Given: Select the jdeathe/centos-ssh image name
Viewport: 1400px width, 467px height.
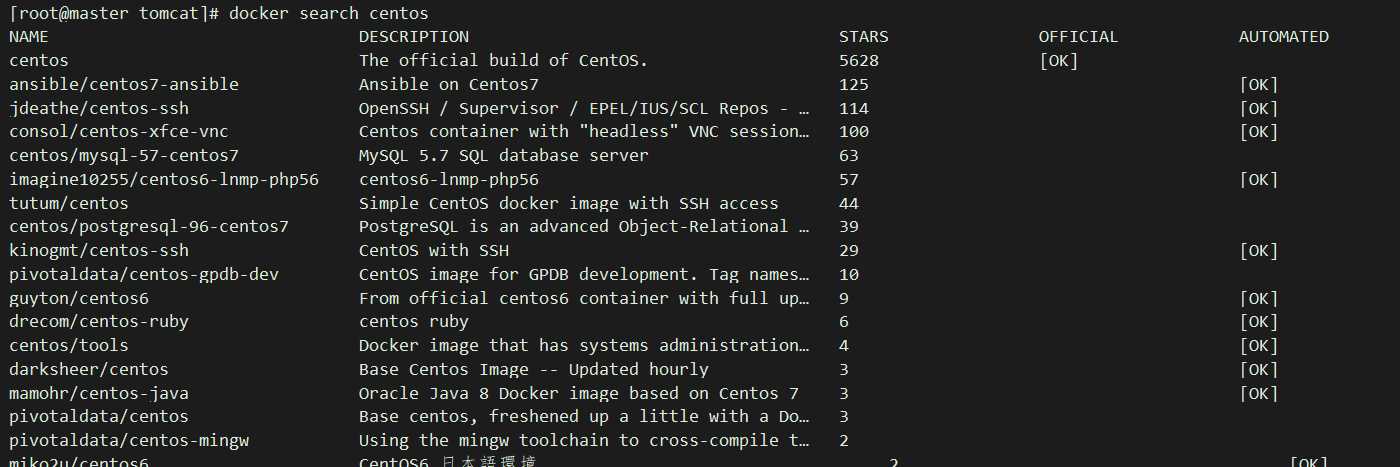Looking at the screenshot, I should [99, 108].
